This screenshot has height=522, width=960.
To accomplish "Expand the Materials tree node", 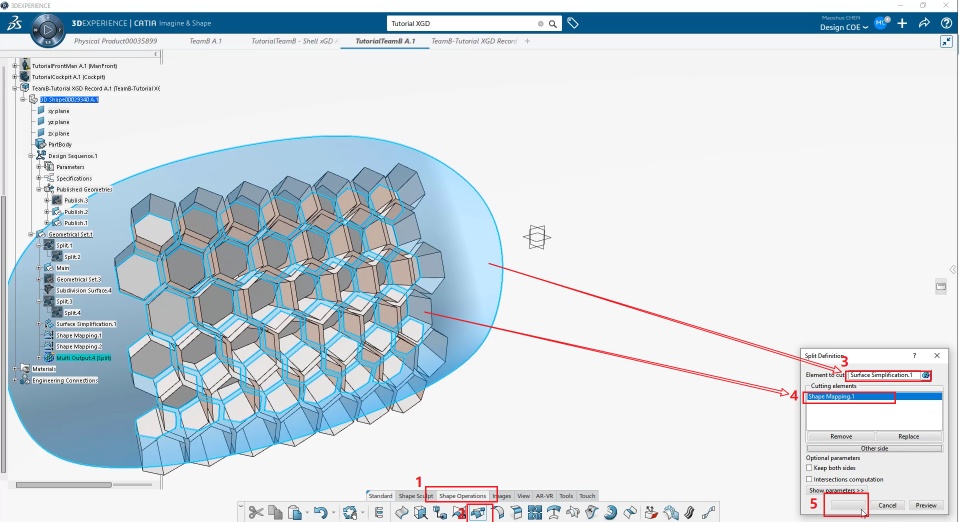I will click(15, 369).
